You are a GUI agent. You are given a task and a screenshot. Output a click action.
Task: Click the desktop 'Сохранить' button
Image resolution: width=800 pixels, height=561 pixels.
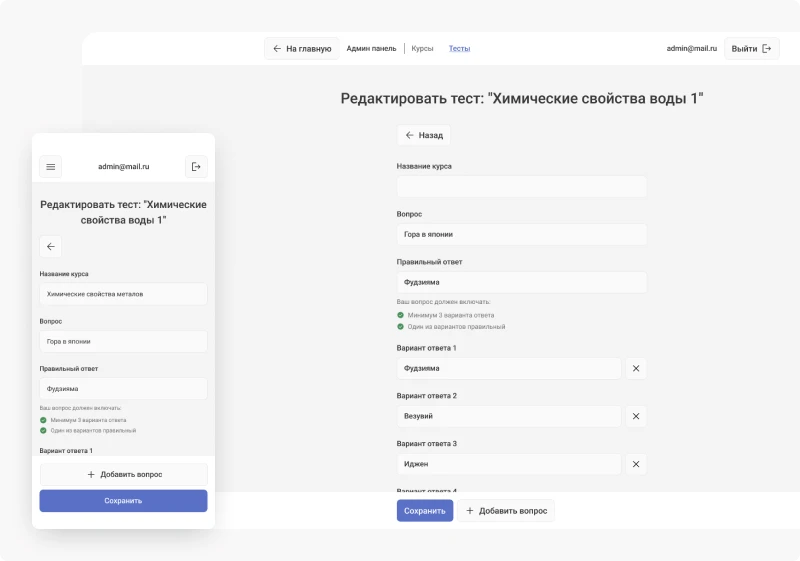coord(424,511)
